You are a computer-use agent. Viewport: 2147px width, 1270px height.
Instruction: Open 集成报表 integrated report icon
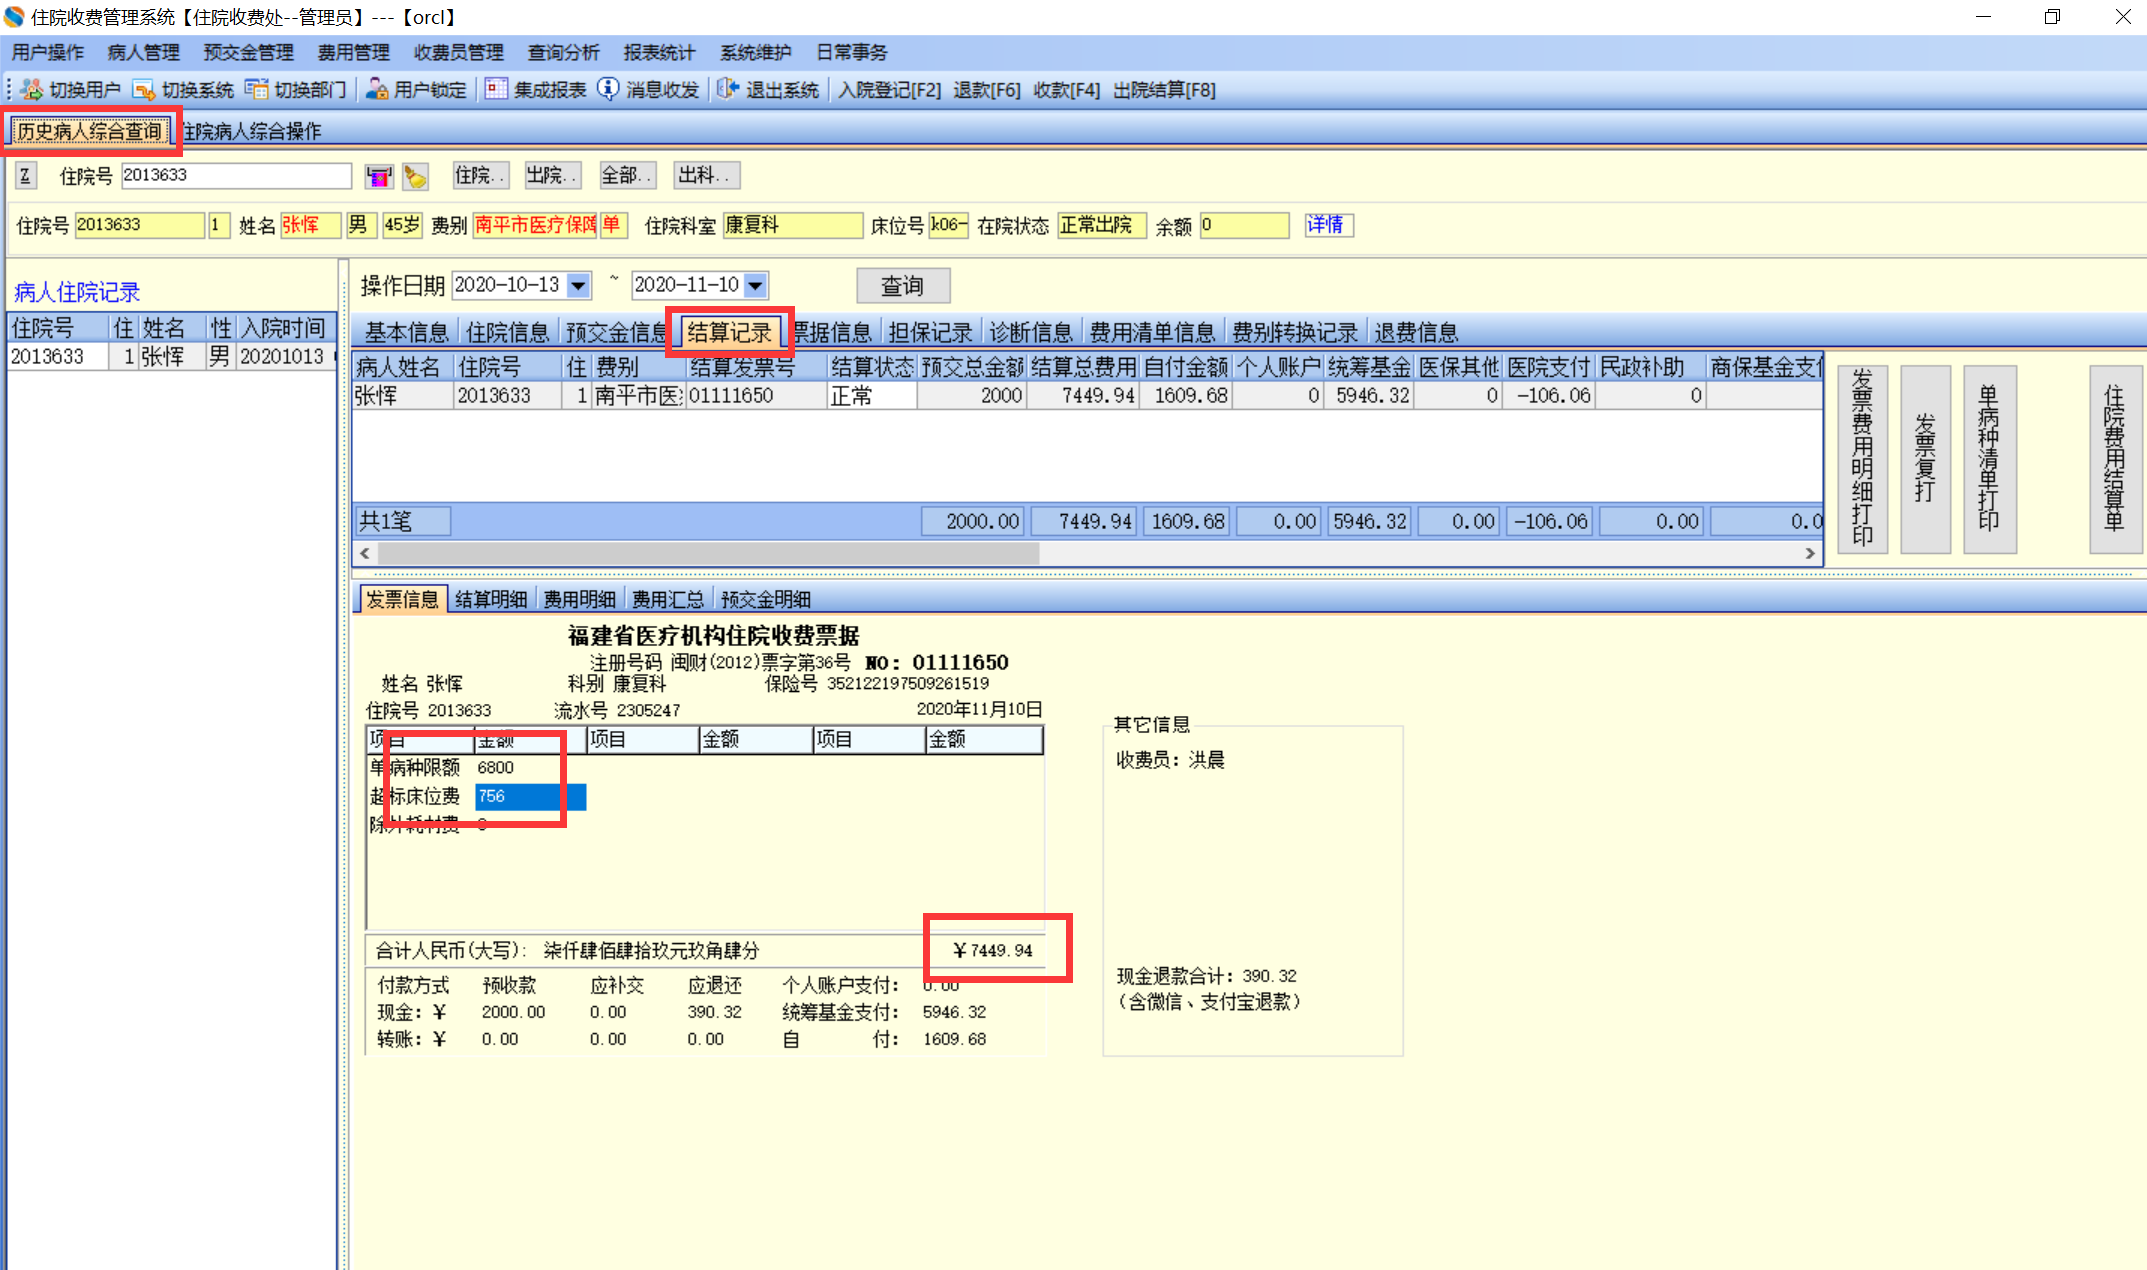(x=496, y=90)
